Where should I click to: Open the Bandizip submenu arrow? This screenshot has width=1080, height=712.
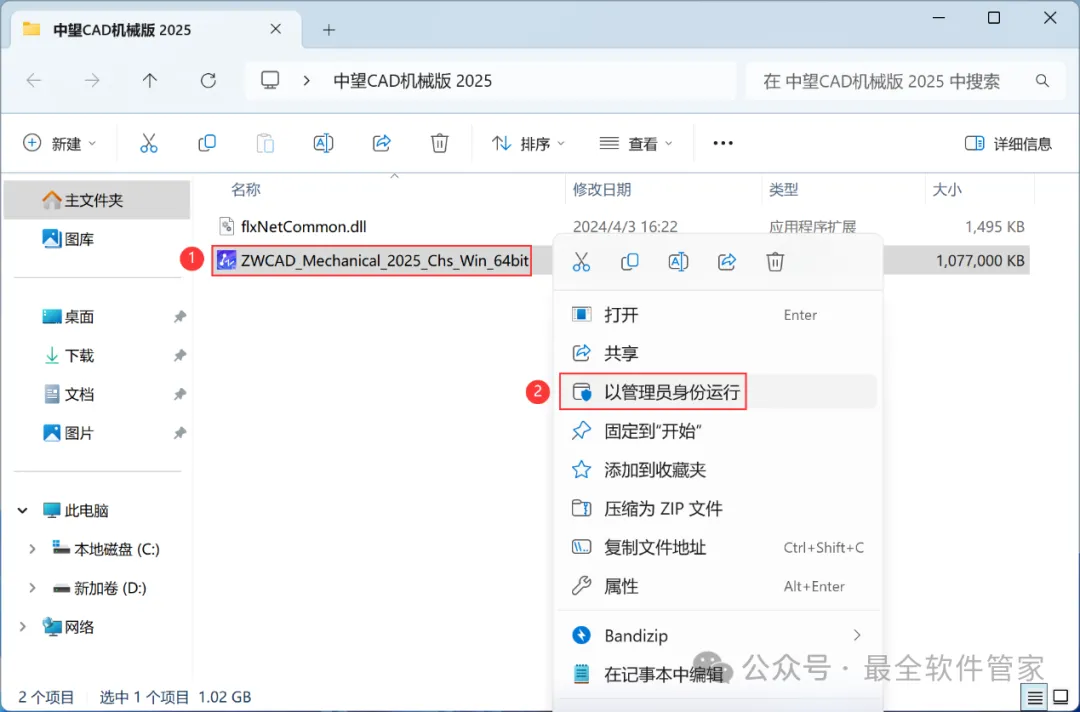(x=857, y=635)
